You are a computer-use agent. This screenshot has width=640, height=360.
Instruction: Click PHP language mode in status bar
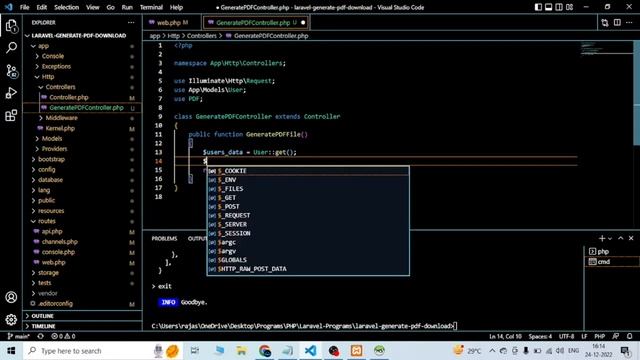pyautogui.click(x=600, y=336)
